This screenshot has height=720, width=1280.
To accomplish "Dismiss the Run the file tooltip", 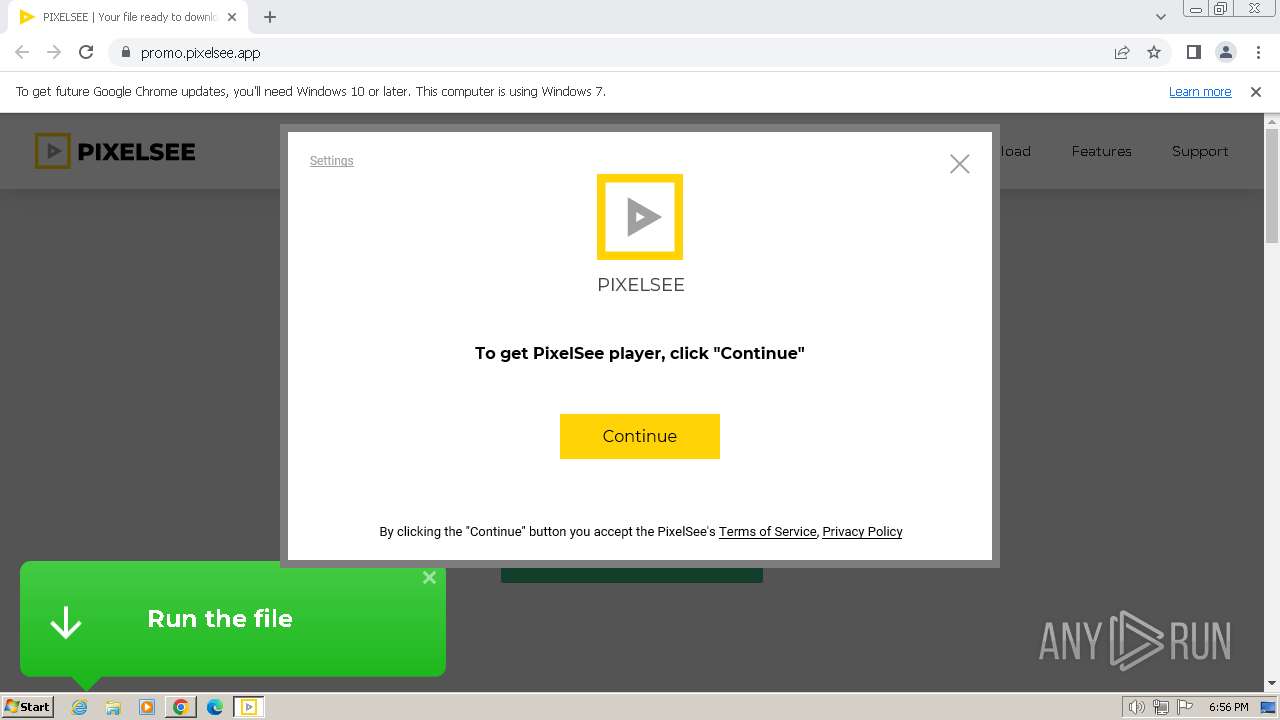I will (429, 577).
